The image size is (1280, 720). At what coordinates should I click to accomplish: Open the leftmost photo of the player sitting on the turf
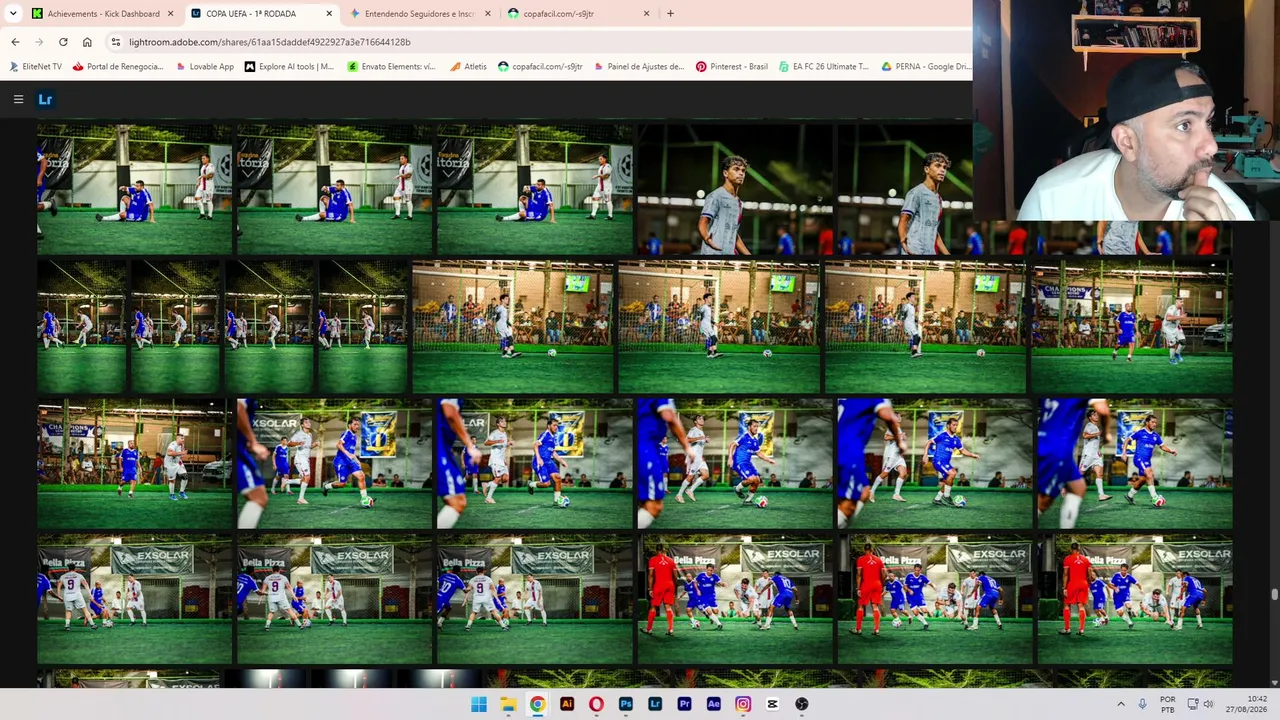tap(134, 189)
